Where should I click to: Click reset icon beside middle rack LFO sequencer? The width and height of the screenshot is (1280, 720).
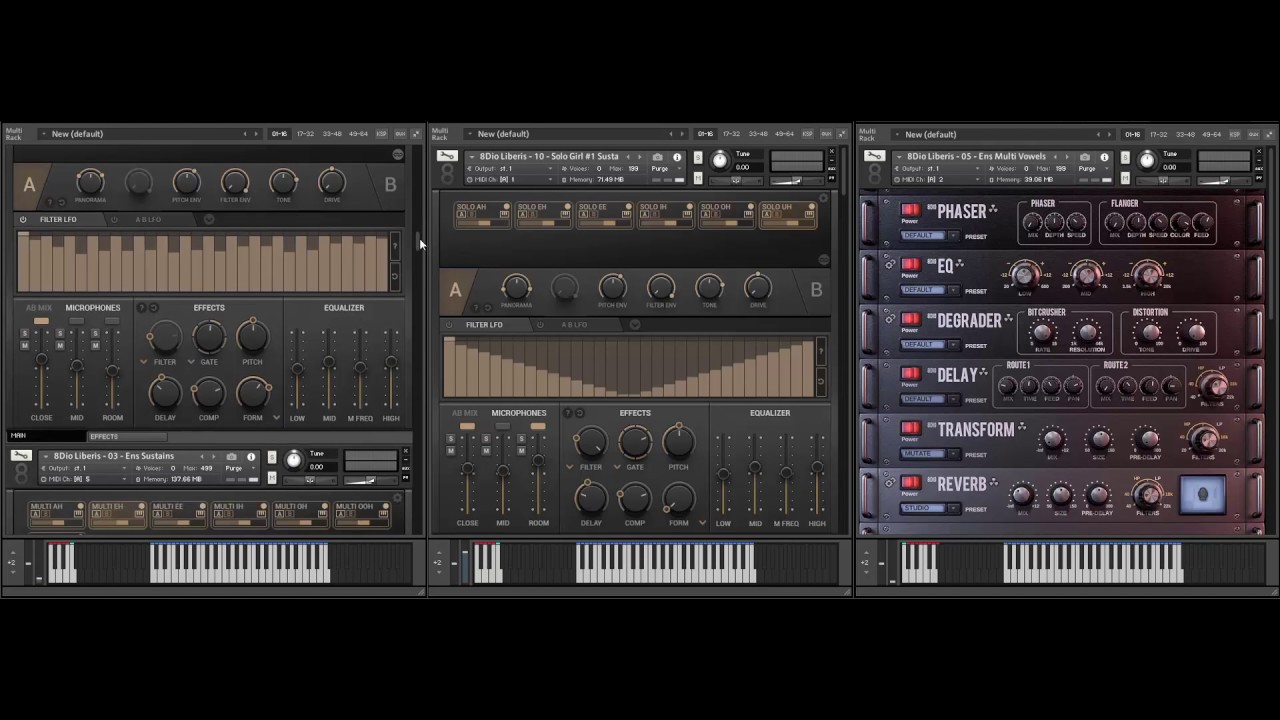pos(821,381)
